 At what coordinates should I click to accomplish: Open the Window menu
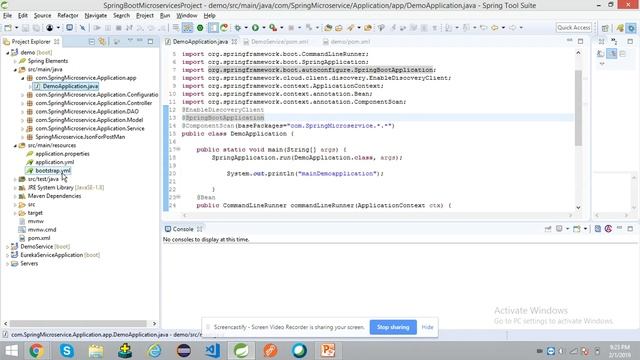click(187, 16)
